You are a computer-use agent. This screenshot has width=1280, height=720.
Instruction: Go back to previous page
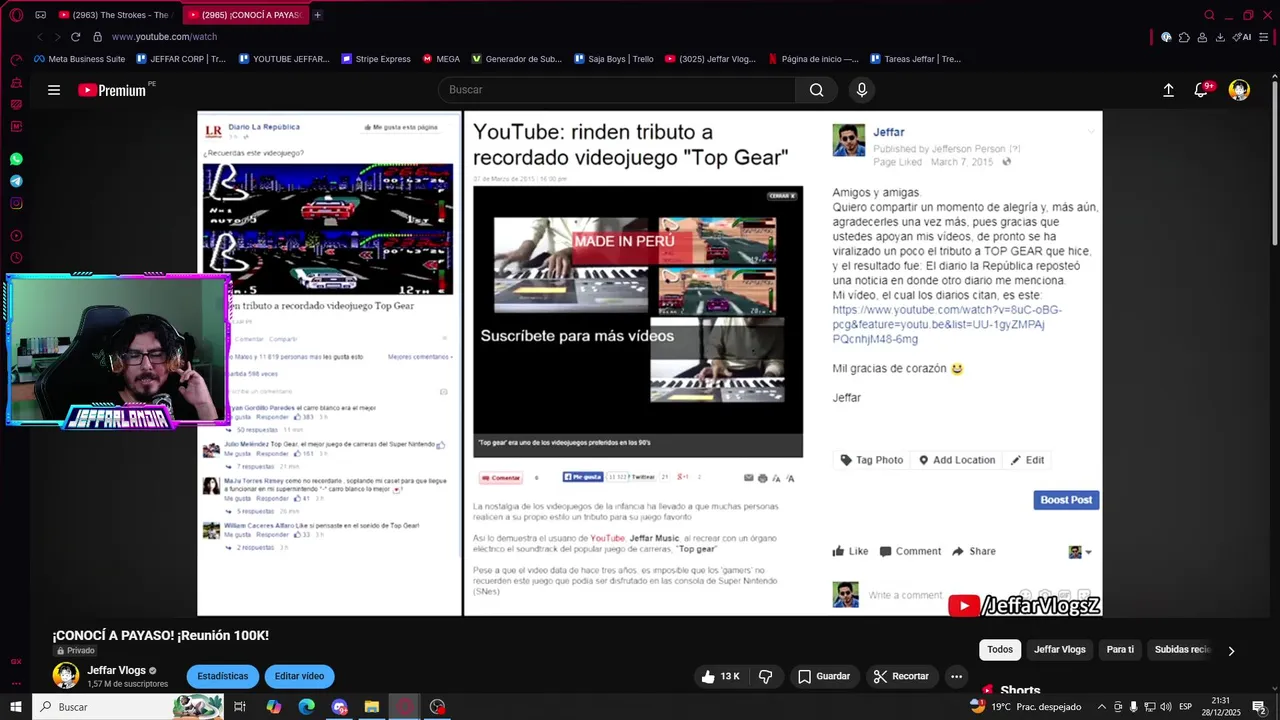click(x=40, y=37)
